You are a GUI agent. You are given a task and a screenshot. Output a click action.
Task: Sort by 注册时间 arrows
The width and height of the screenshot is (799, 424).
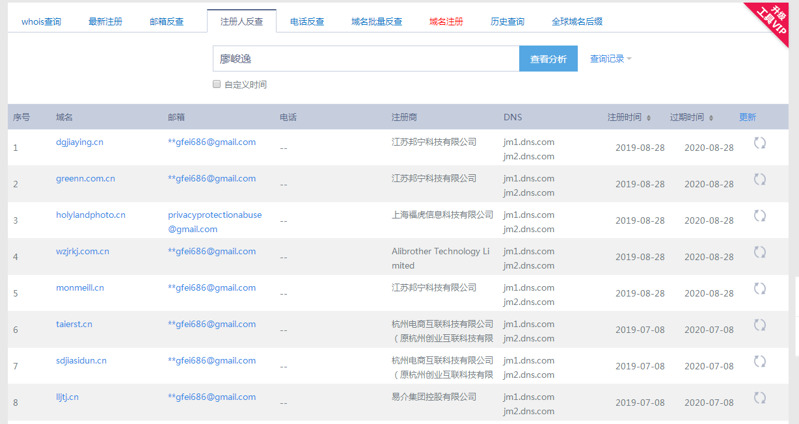[649, 118]
